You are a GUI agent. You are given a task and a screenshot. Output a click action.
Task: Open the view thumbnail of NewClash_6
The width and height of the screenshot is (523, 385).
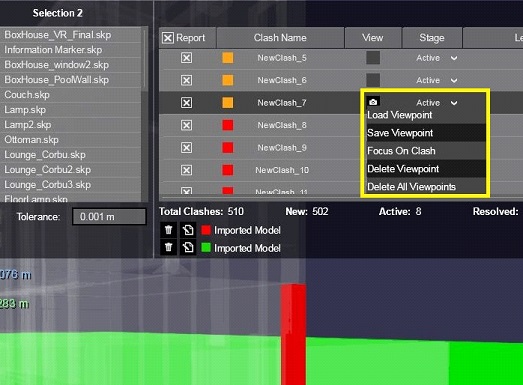coord(373,80)
